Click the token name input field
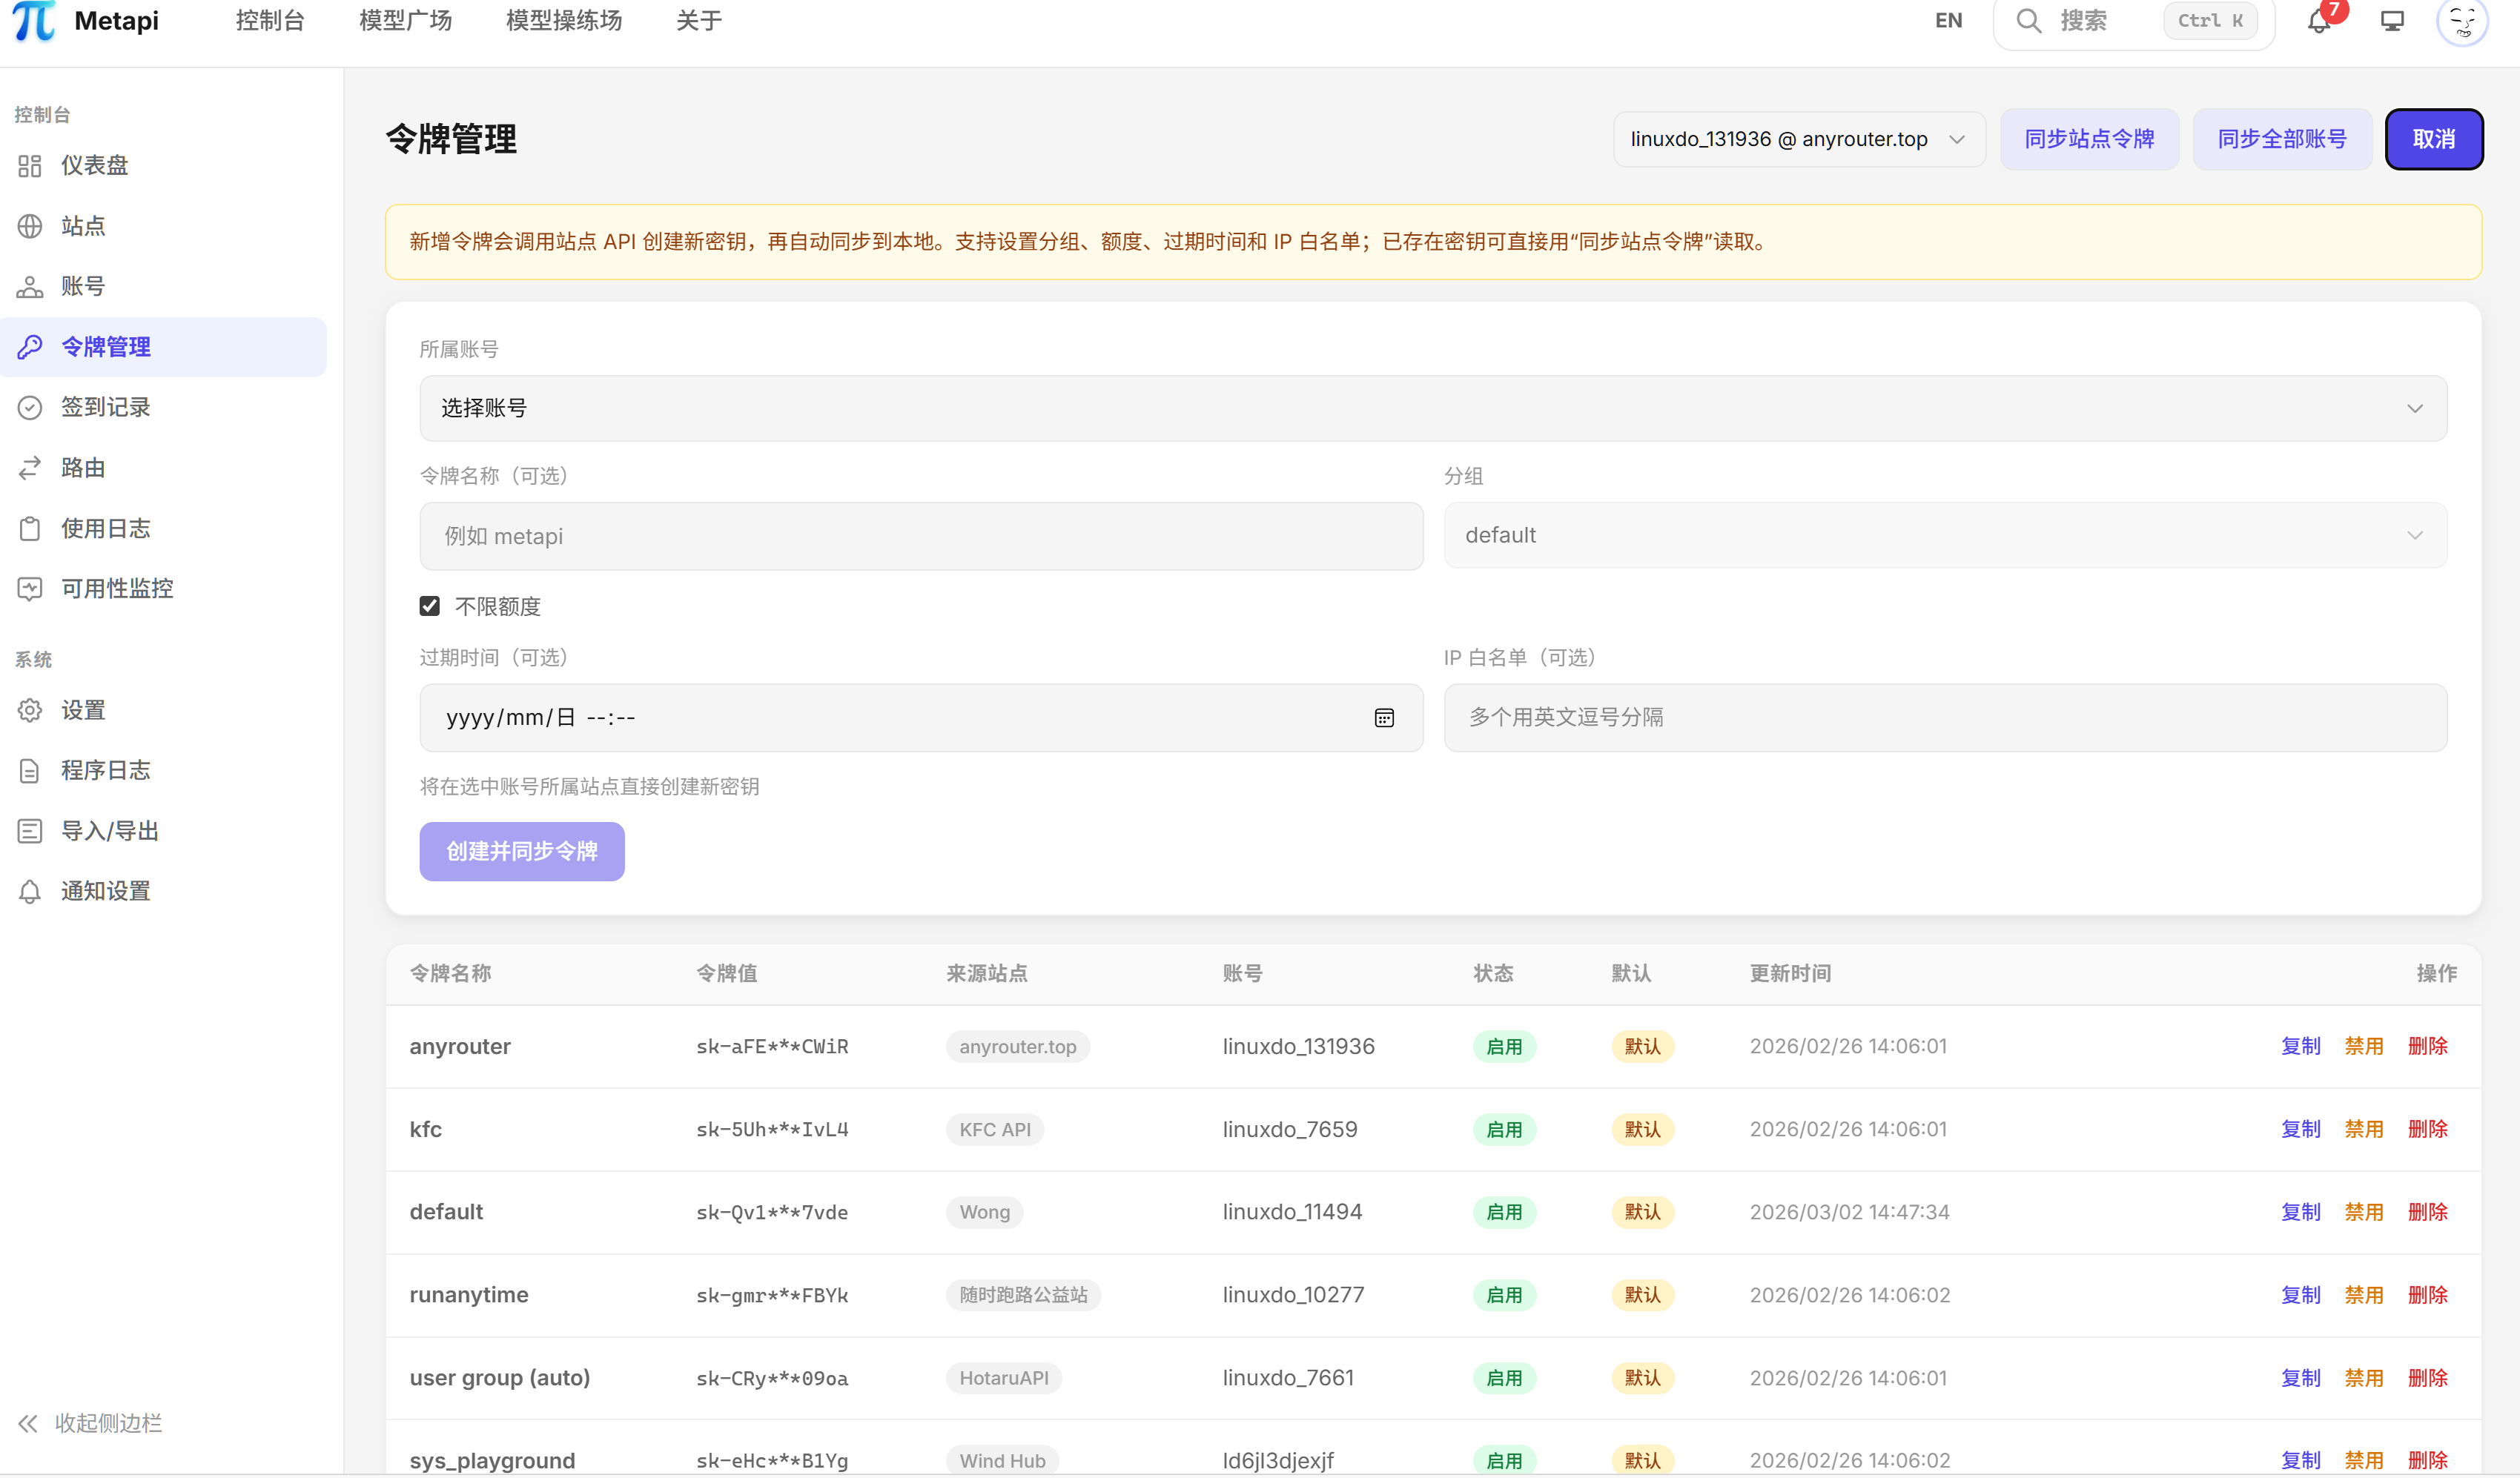The image size is (2520, 1478). click(920, 536)
